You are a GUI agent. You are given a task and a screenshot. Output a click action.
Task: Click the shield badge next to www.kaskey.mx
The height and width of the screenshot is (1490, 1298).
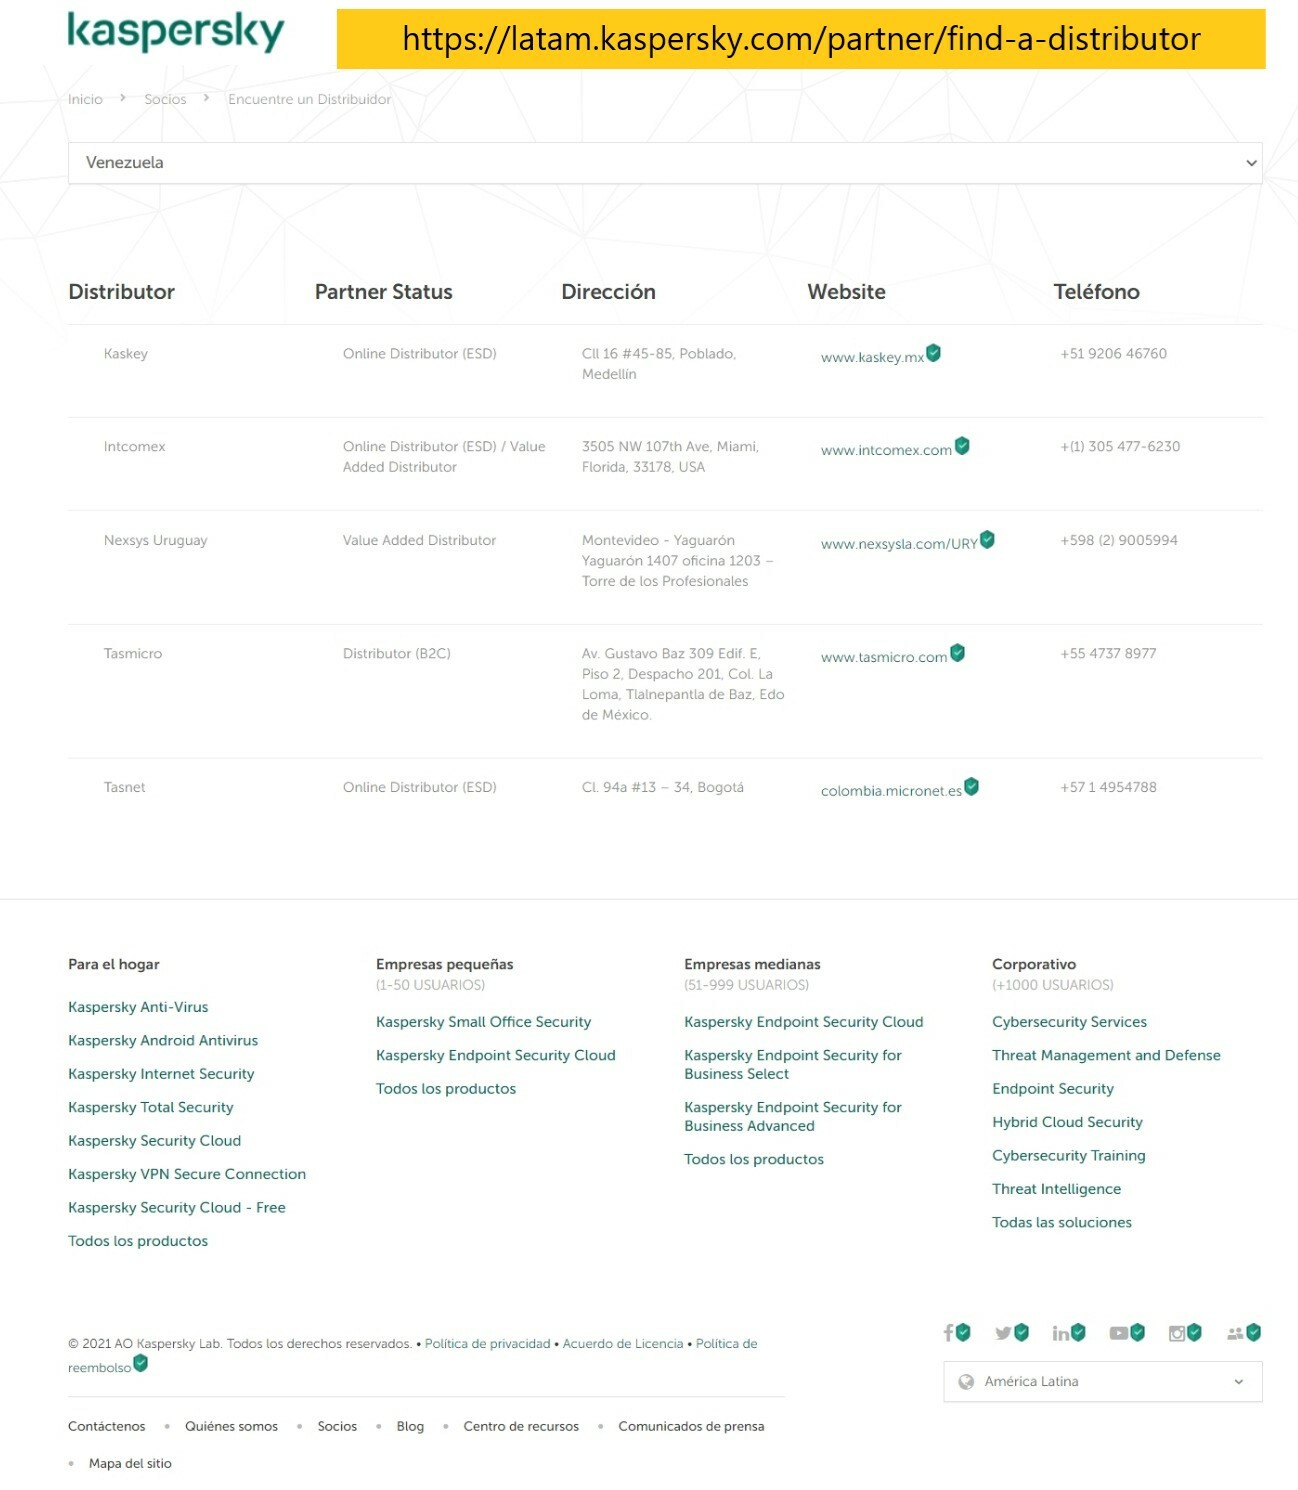(x=933, y=352)
